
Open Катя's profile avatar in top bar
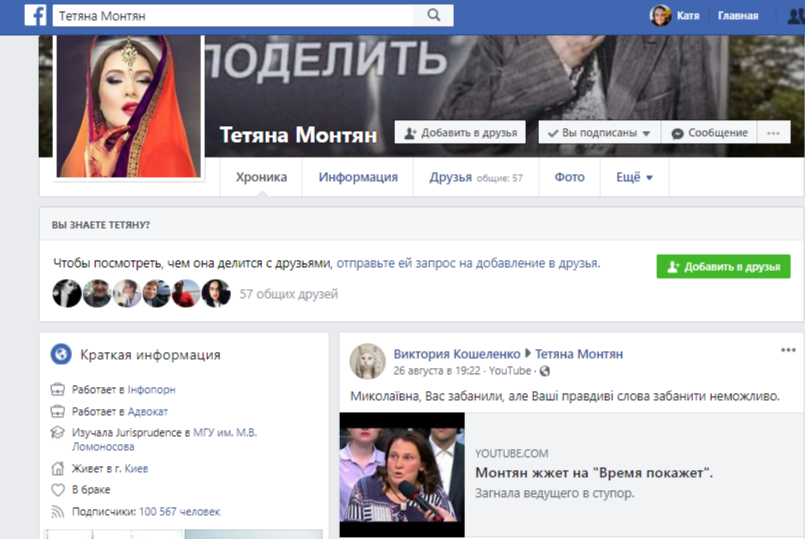pyautogui.click(x=660, y=16)
